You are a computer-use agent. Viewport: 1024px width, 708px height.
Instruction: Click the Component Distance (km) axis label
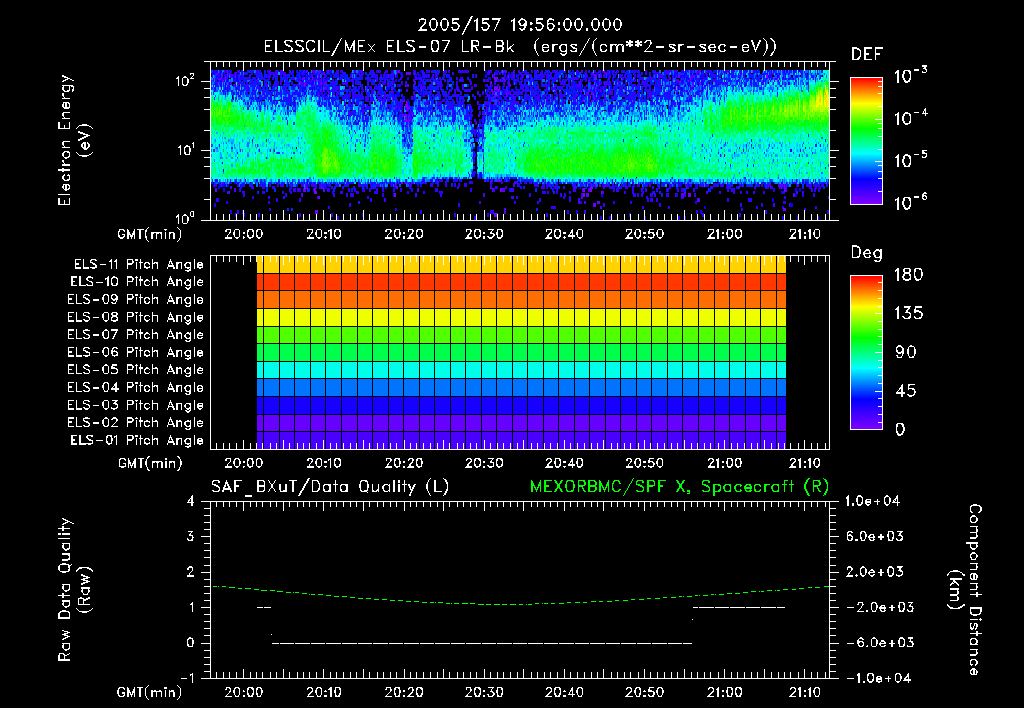(x=965, y=590)
